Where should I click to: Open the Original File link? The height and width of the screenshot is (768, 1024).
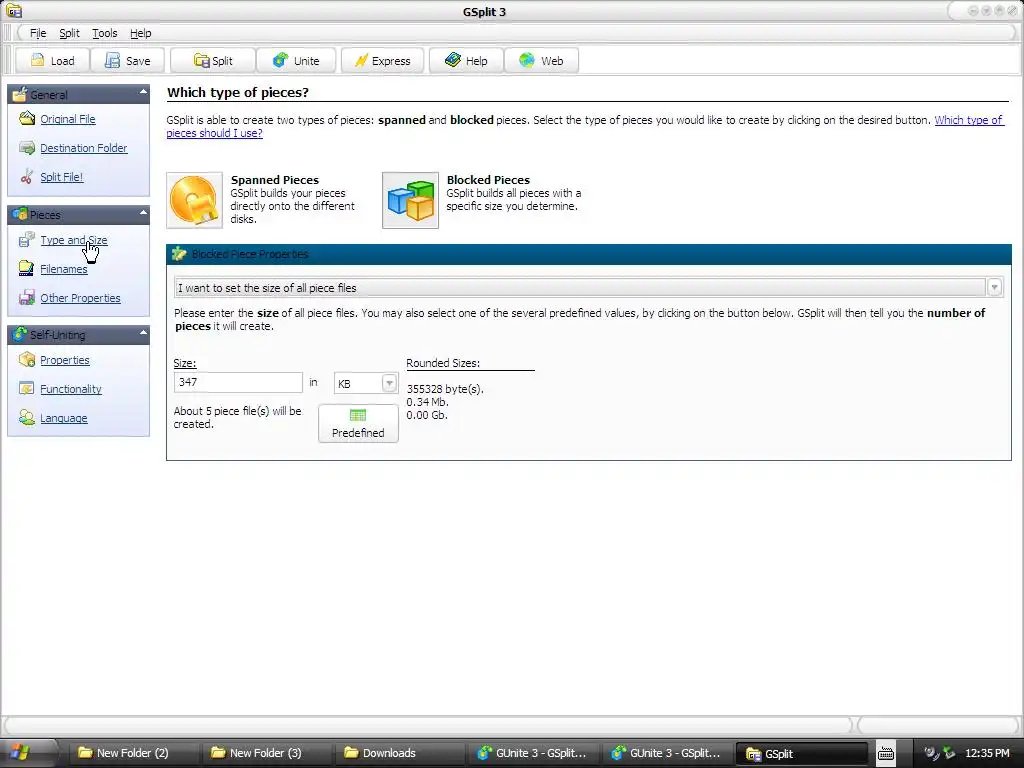pos(68,119)
